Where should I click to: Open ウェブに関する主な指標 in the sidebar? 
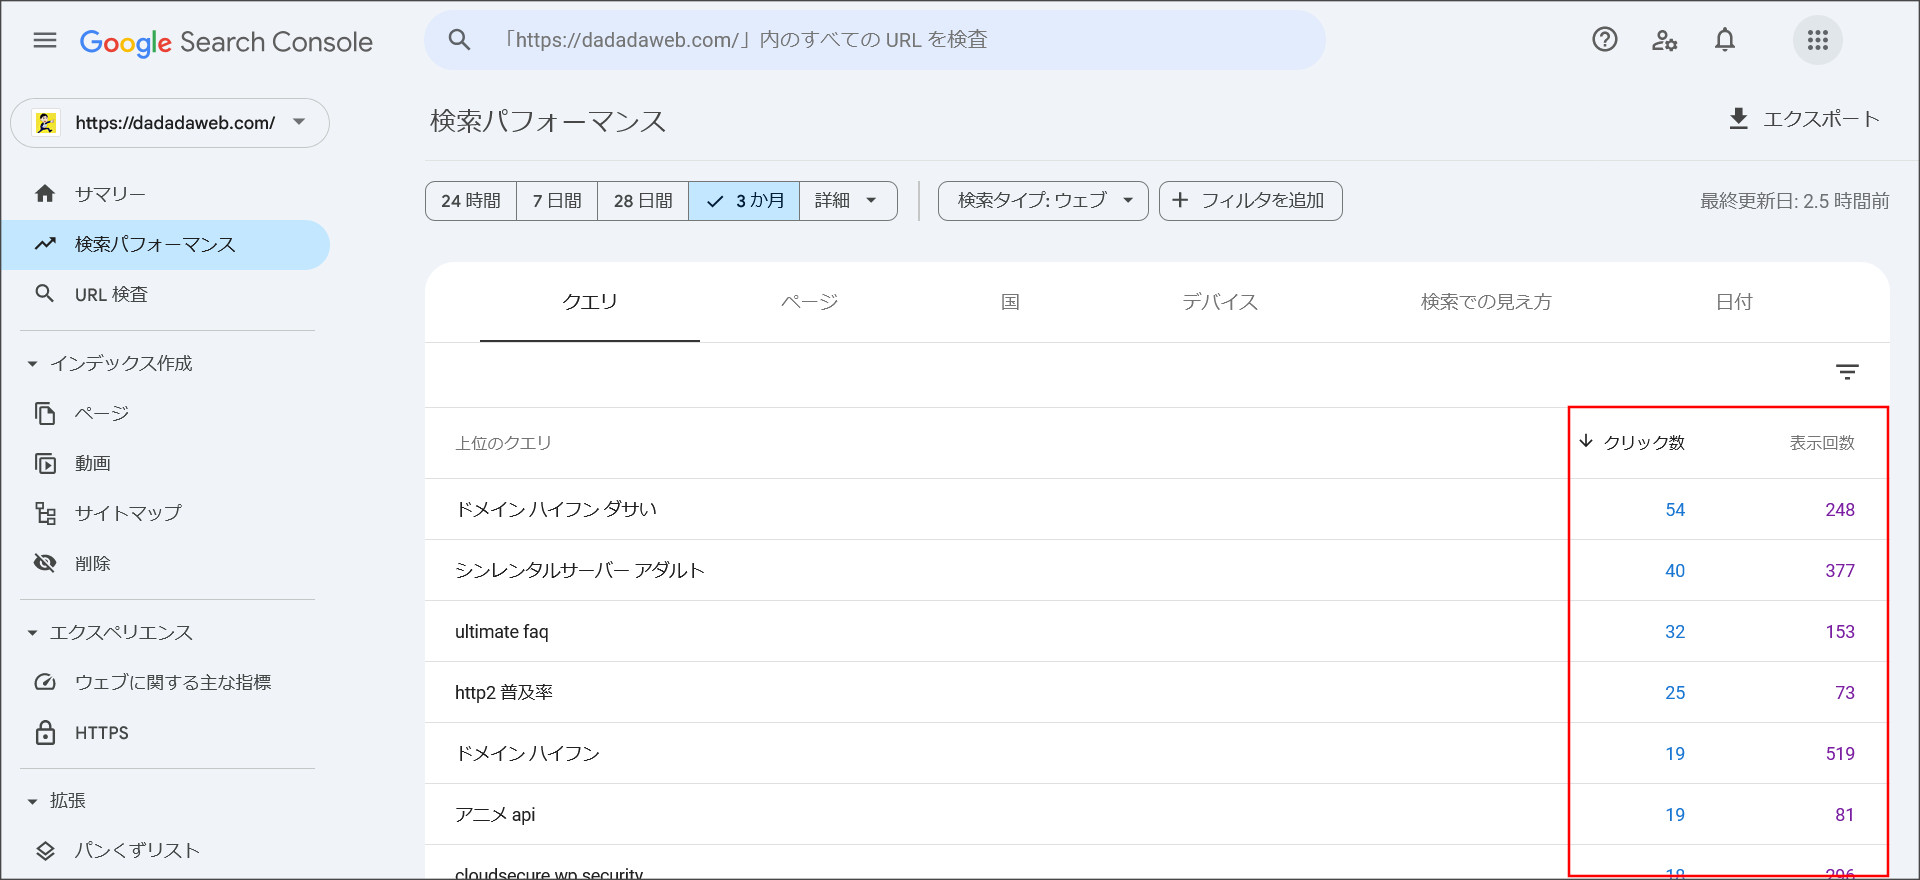coord(165,682)
